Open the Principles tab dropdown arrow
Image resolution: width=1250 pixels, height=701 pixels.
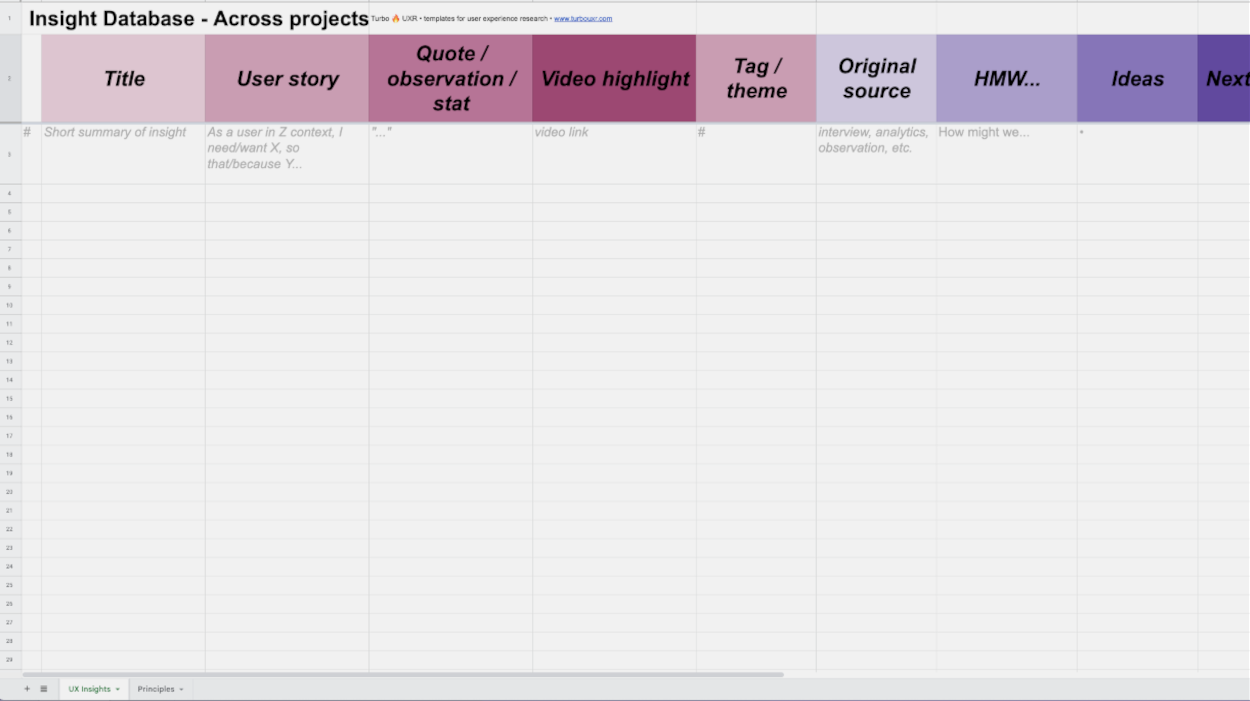point(180,689)
